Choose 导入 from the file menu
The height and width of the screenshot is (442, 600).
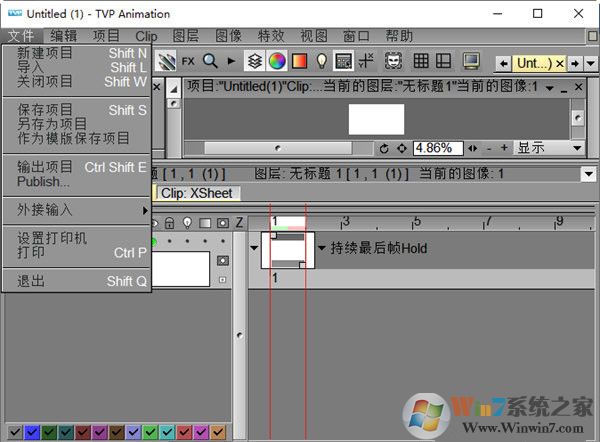tap(77, 67)
